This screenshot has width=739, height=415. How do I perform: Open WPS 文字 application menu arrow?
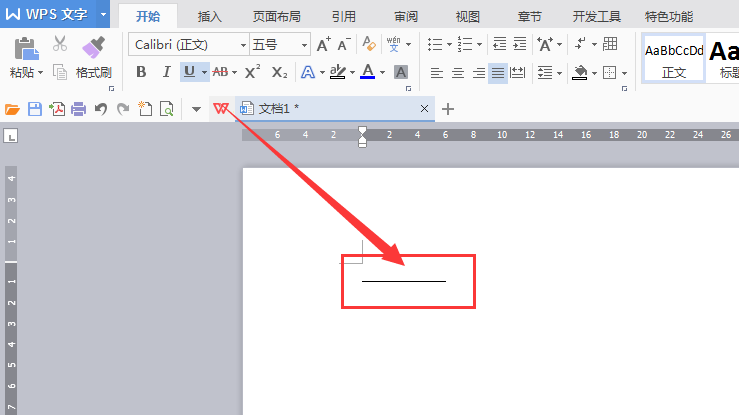(103, 14)
